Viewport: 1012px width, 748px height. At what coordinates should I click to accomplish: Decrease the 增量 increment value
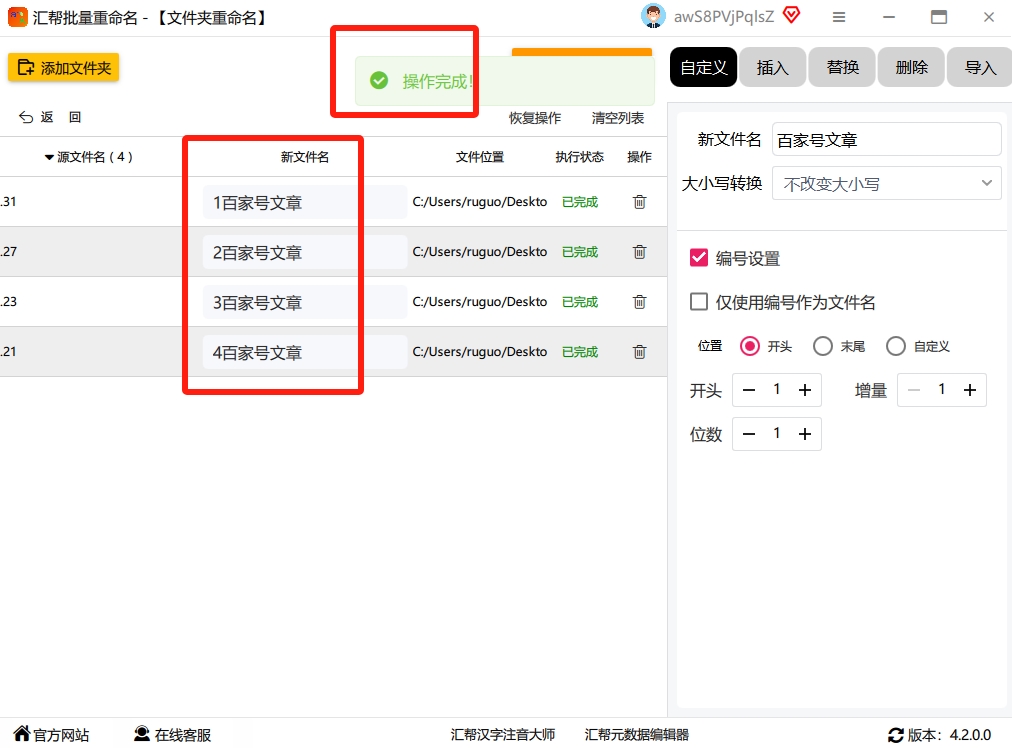click(913, 390)
